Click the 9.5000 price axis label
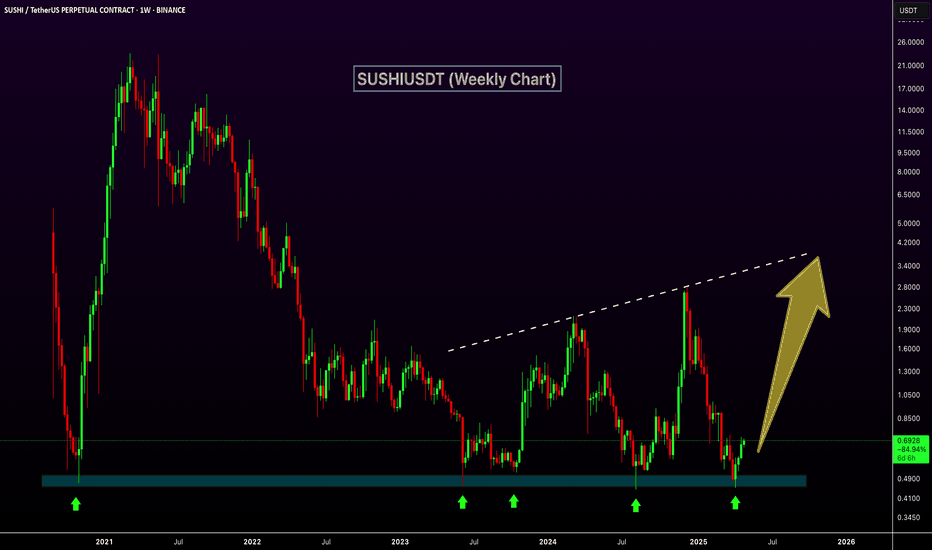932x550 pixels. (x=909, y=153)
